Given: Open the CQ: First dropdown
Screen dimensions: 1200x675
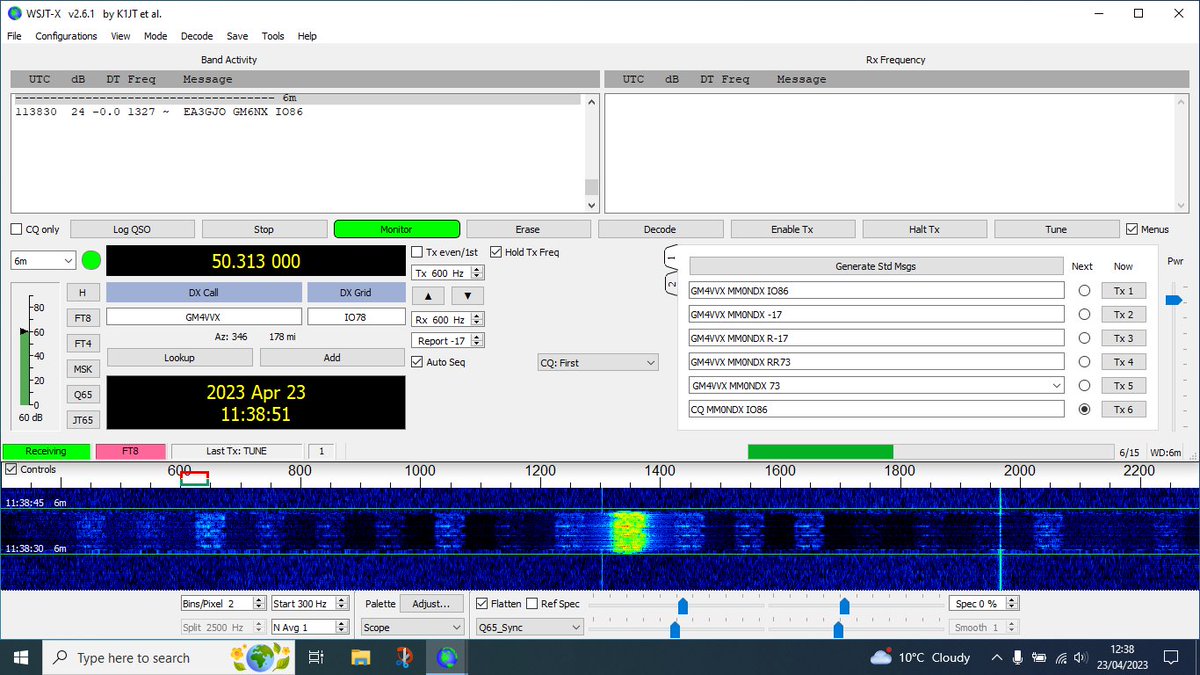Looking at the screenshot, I should (597, 361).
